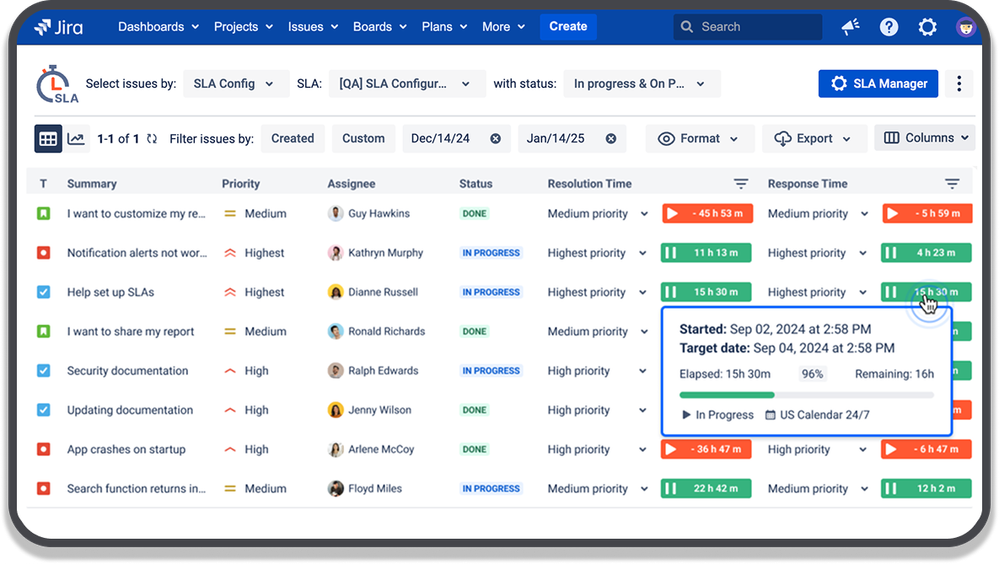This screenshot has width=999, height=564.
Task: Click the -5 h 59 m response timer
Action: click(x=928, y=213)
